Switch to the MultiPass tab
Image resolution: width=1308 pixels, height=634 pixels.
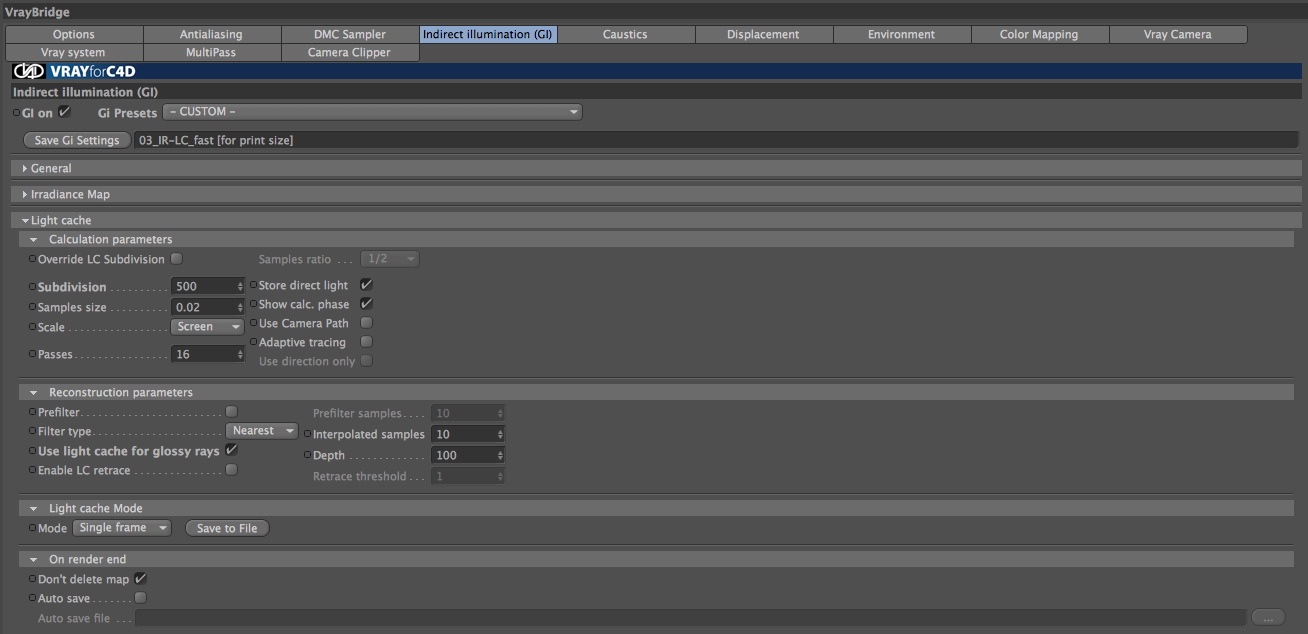tap(211, 52)
